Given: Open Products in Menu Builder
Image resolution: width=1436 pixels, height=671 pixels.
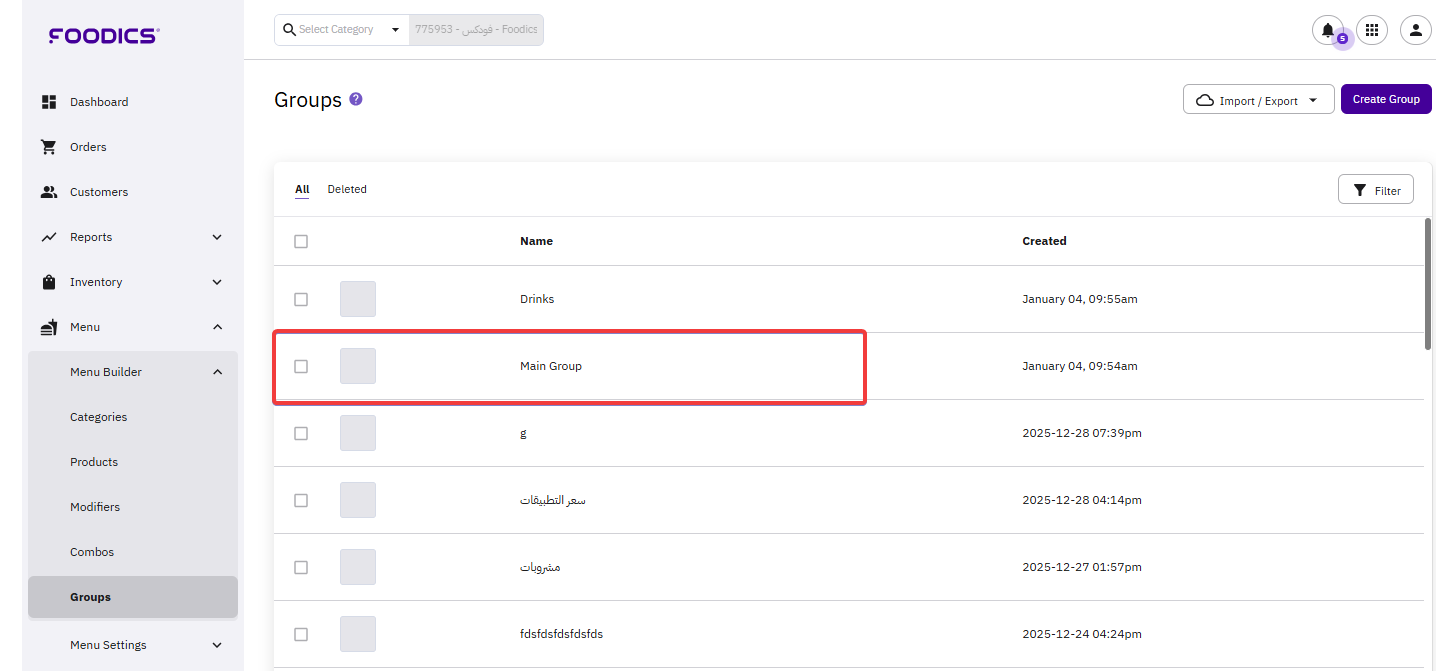Looking at the screenshot, I should pos(94,462).
